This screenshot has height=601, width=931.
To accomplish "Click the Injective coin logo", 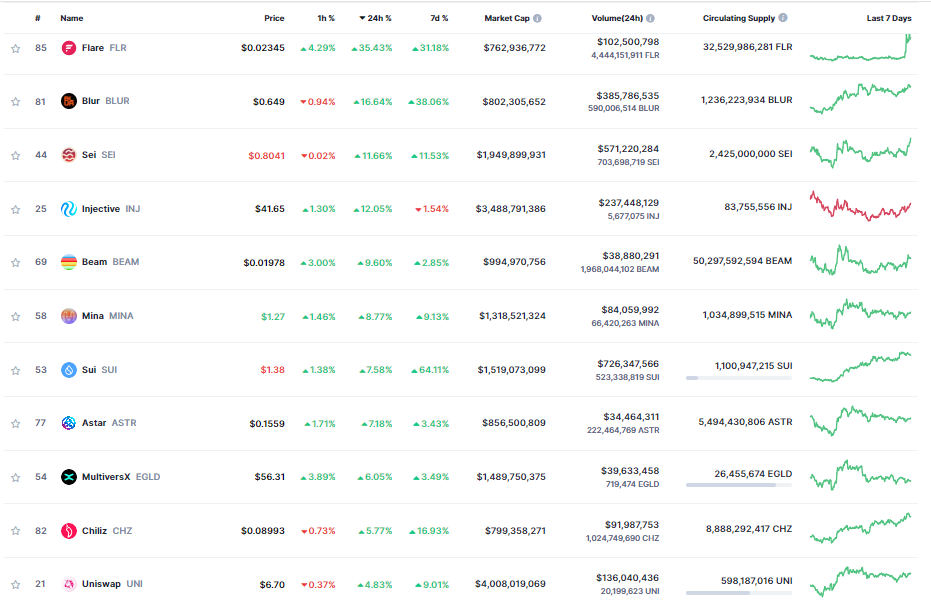I will click(x=69, y=208).
